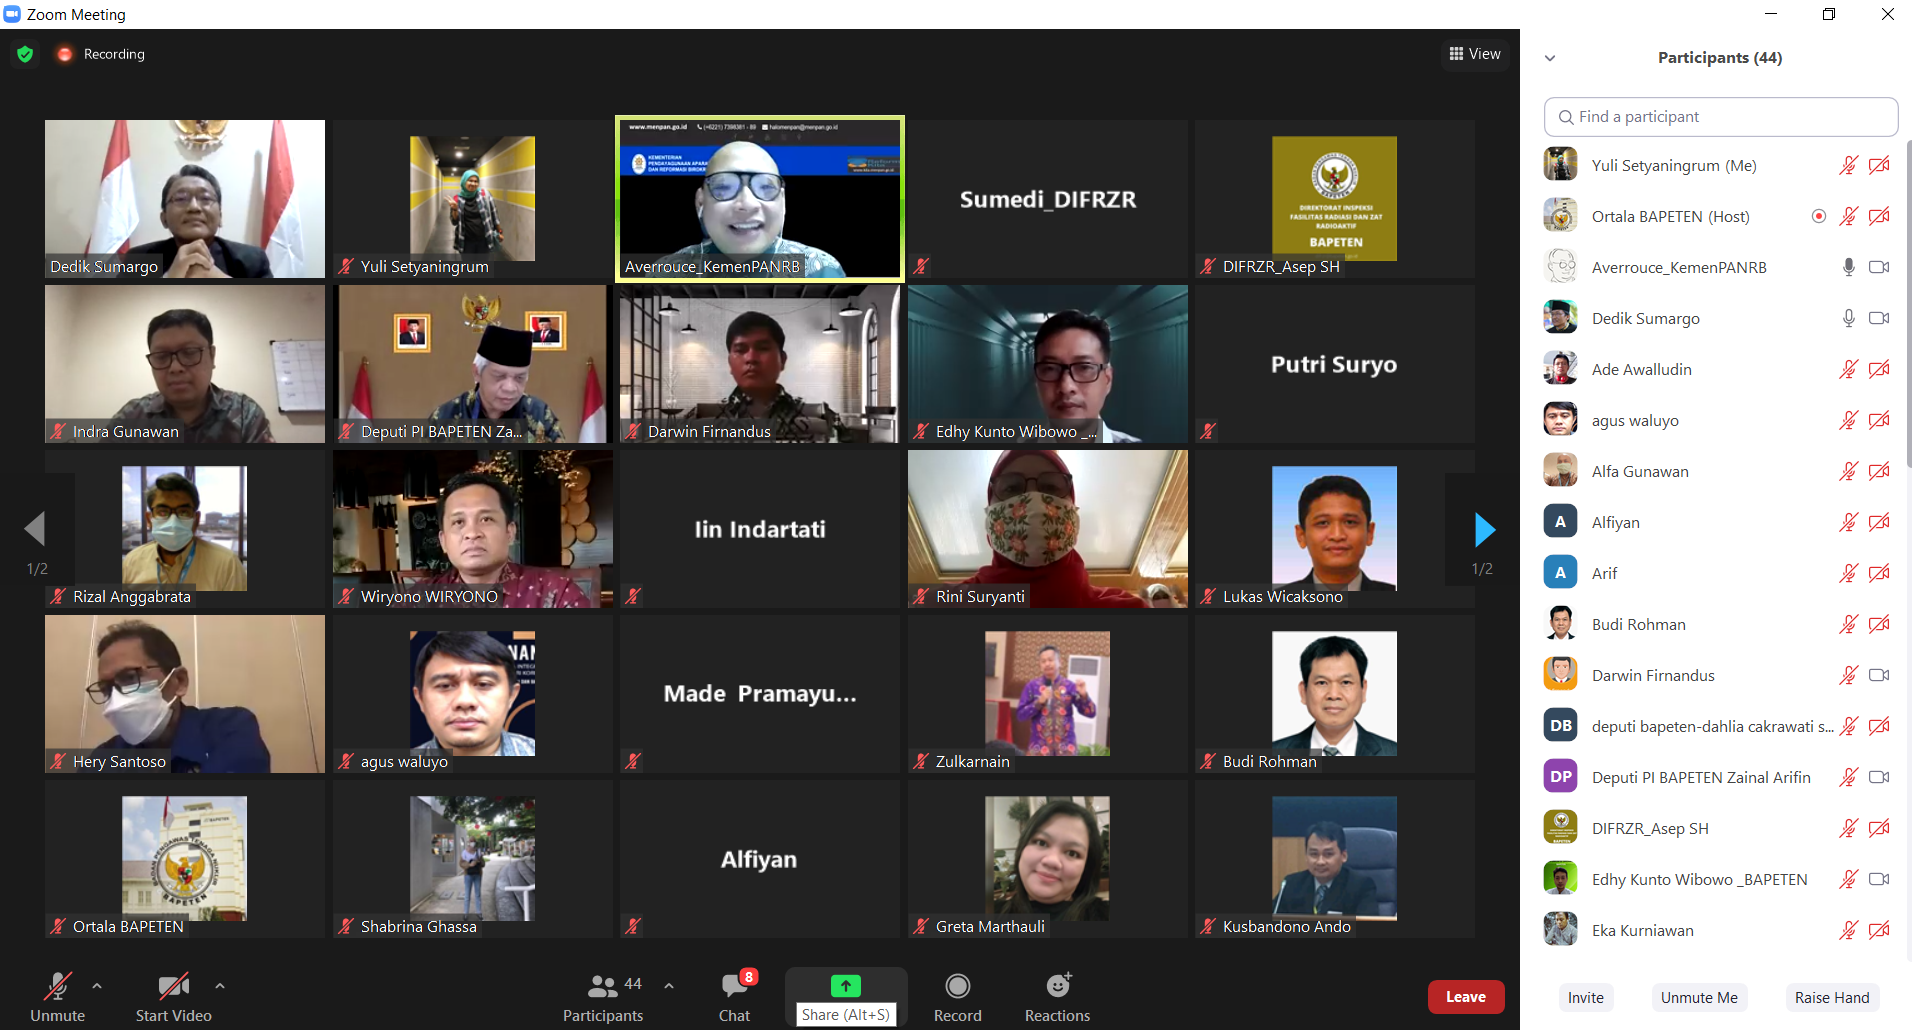
Task: Click the Unmute Me button
Action: coord(1699,997)
